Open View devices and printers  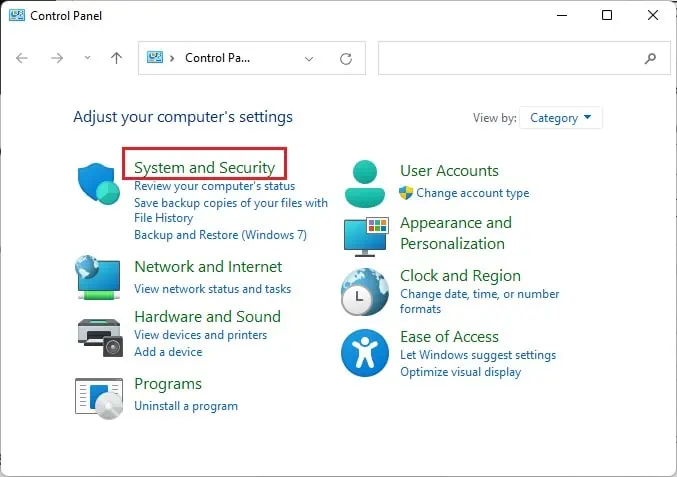tap(200, 335)
